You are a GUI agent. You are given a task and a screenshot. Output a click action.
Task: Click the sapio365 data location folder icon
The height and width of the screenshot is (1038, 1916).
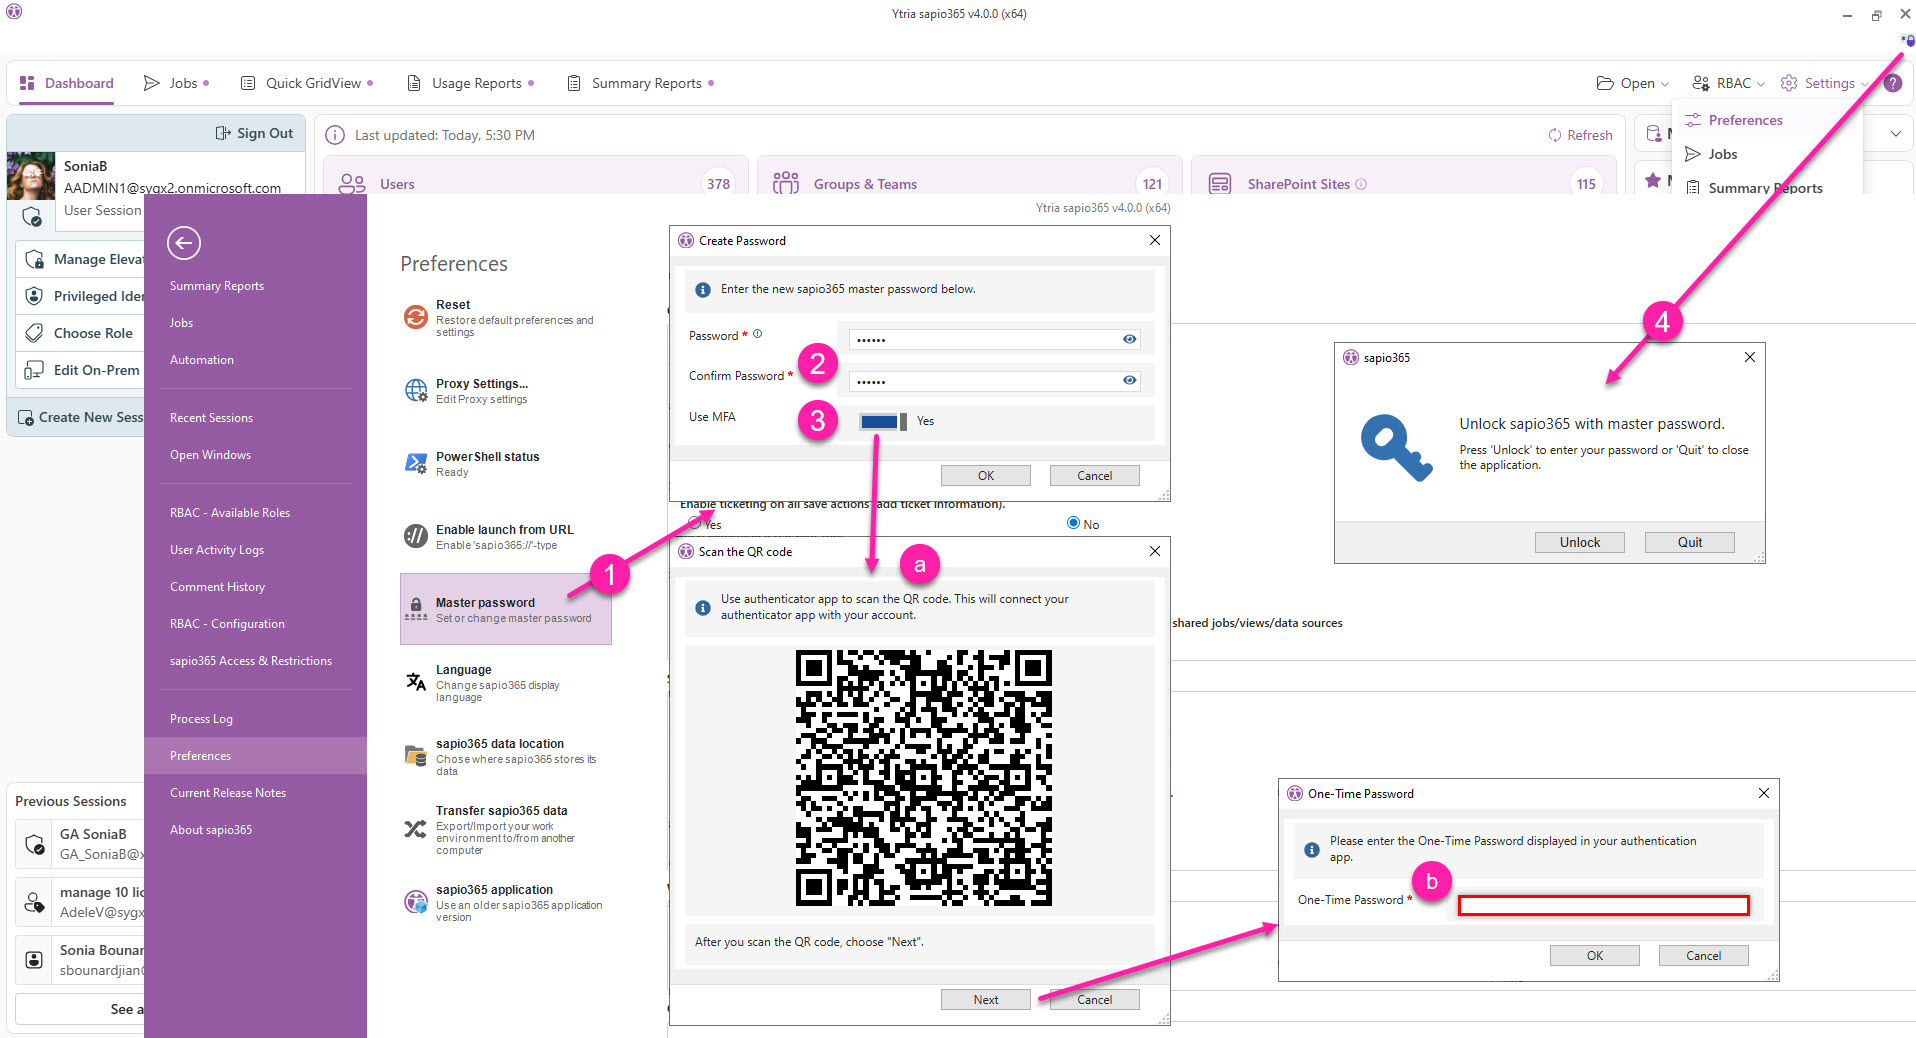tap(416, 756)
